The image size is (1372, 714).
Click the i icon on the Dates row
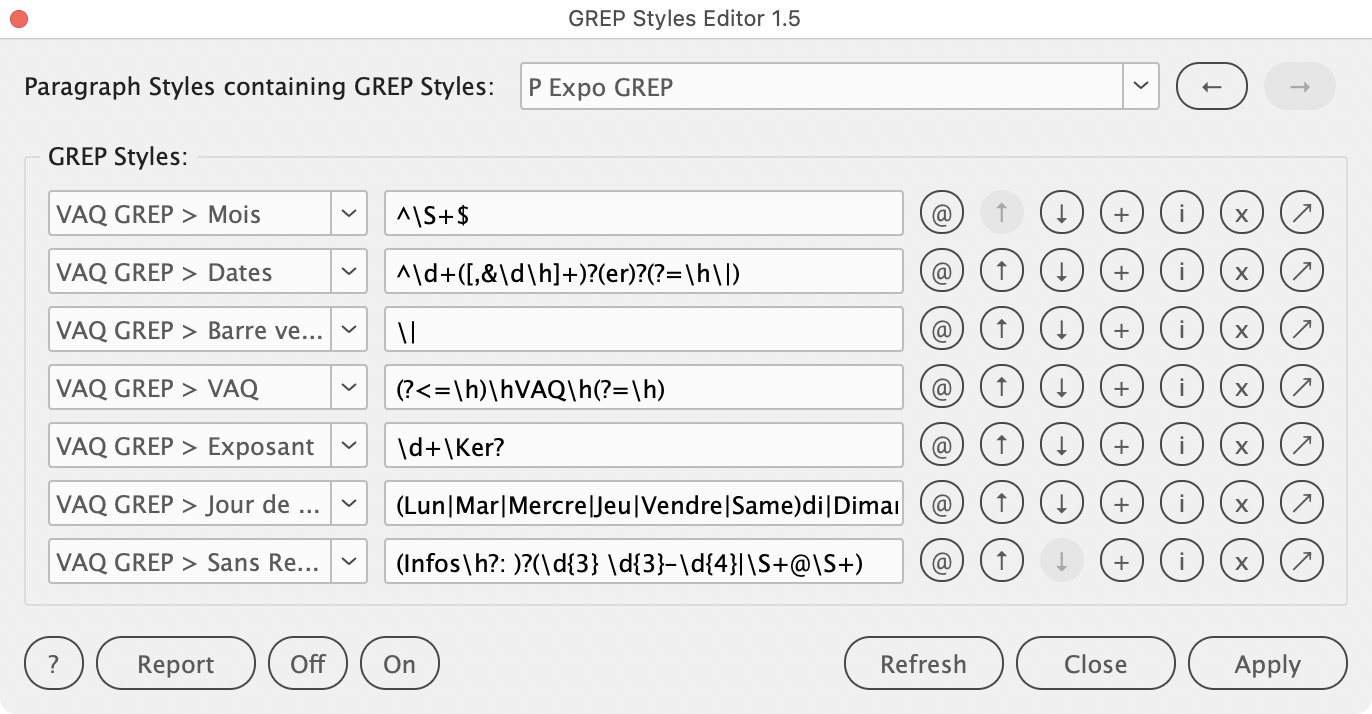pos(1181,271)
